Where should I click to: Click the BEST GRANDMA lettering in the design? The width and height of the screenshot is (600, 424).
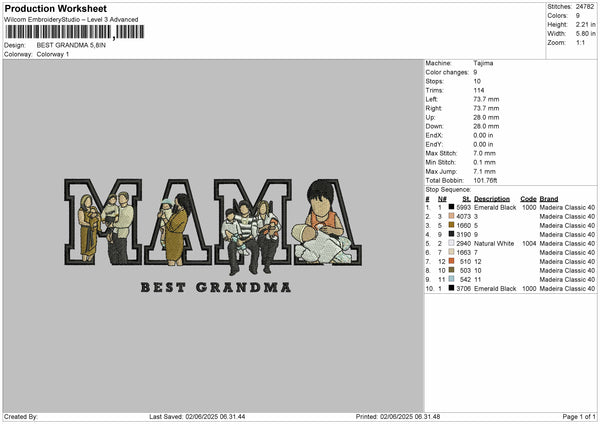pos(216,287)
